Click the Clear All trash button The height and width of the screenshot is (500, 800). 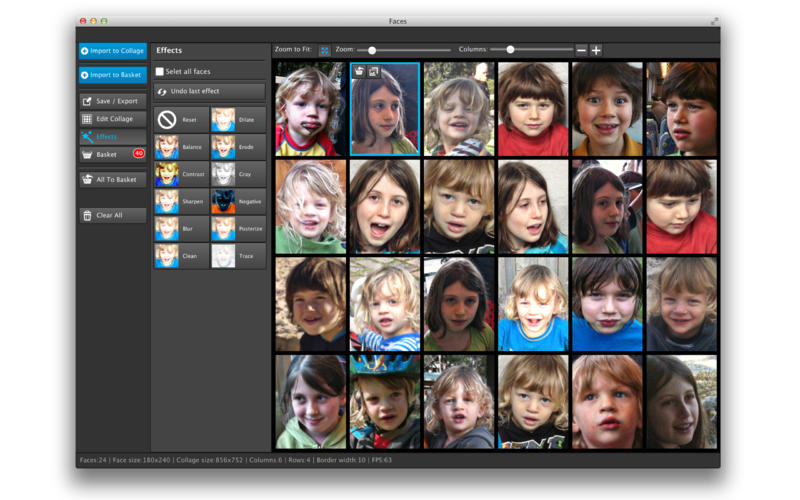click(x=113, y=215)
